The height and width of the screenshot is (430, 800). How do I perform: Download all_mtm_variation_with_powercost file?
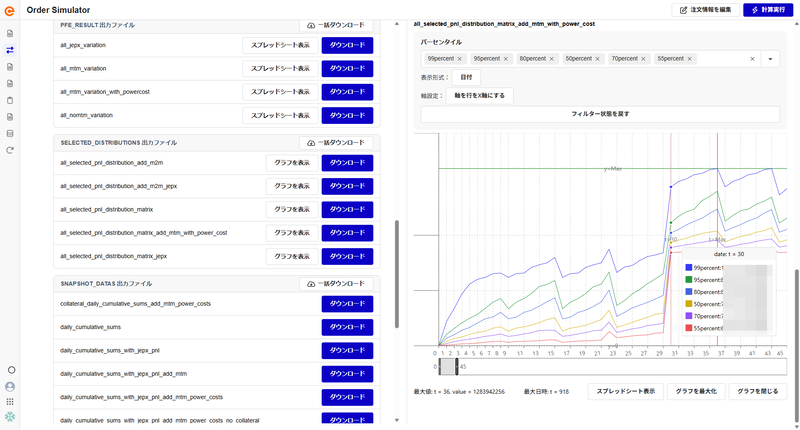pyautogui.click(x=347, y=92)
